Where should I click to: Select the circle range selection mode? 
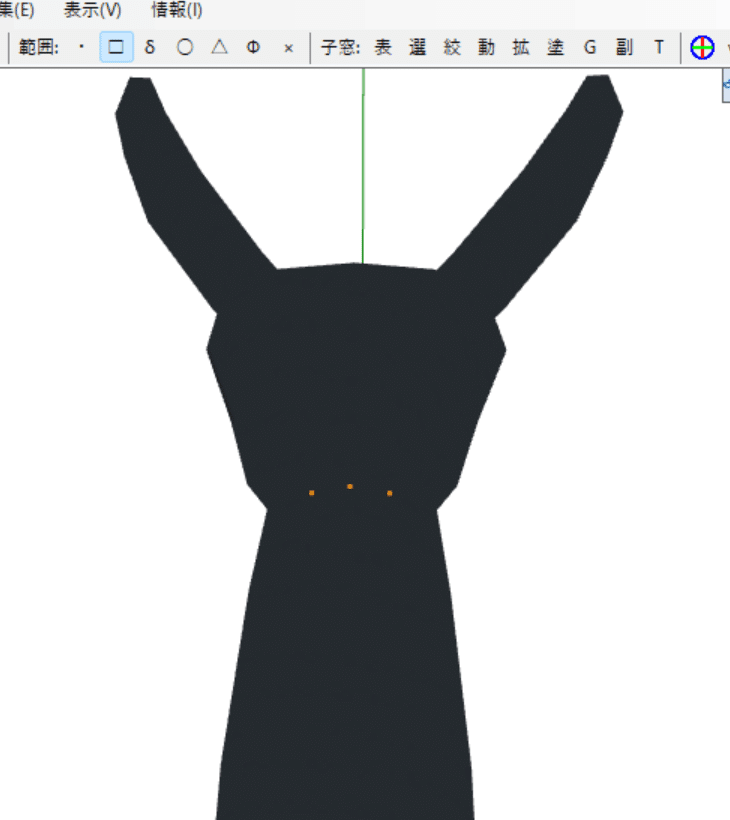pyautogui.click(x=185, y=47)
